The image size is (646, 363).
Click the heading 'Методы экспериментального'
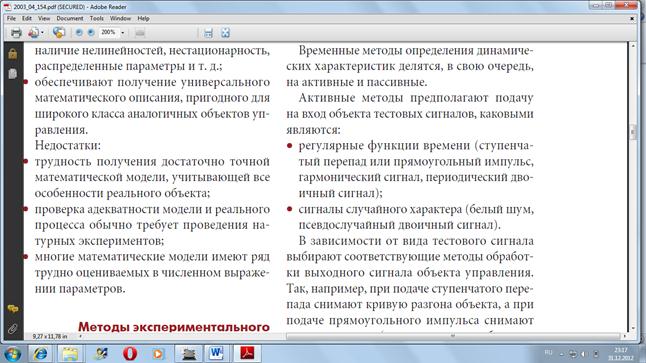(174, 327)
